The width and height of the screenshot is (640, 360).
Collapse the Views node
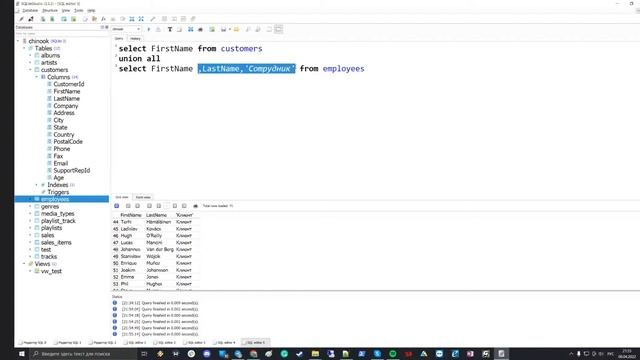(24, 264)
